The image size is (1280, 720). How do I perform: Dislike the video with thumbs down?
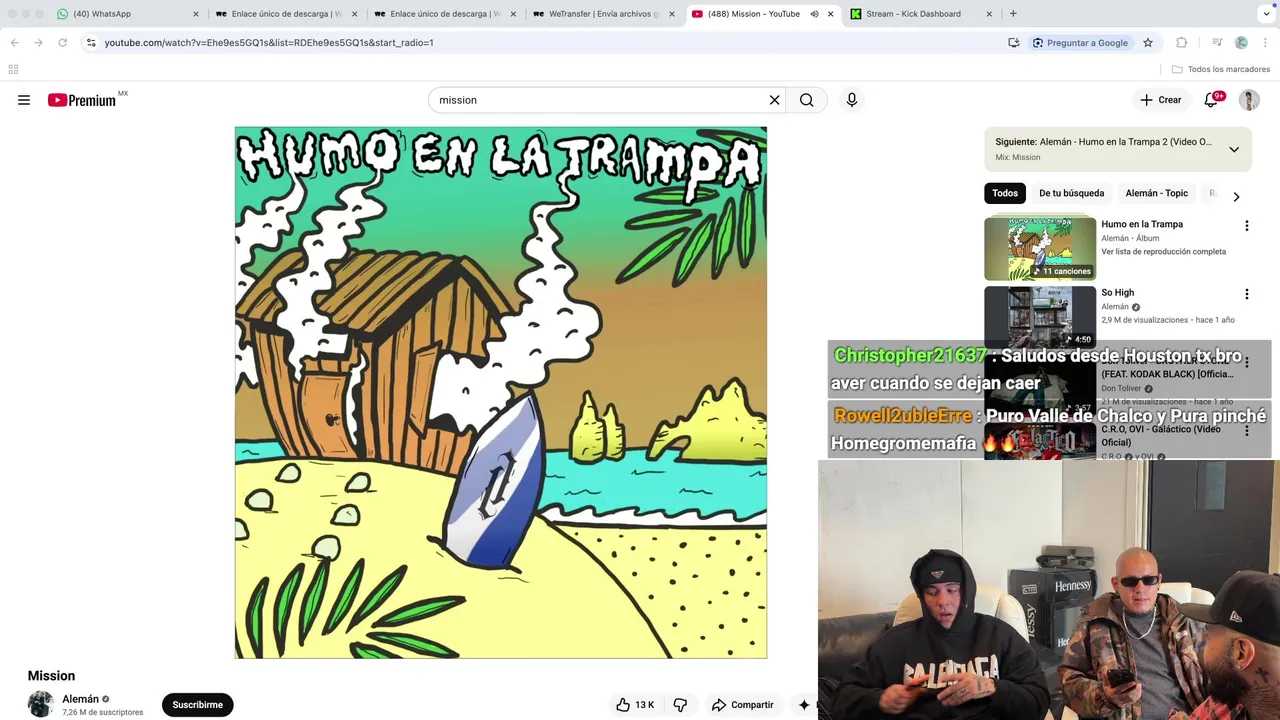tap(680, 705)
